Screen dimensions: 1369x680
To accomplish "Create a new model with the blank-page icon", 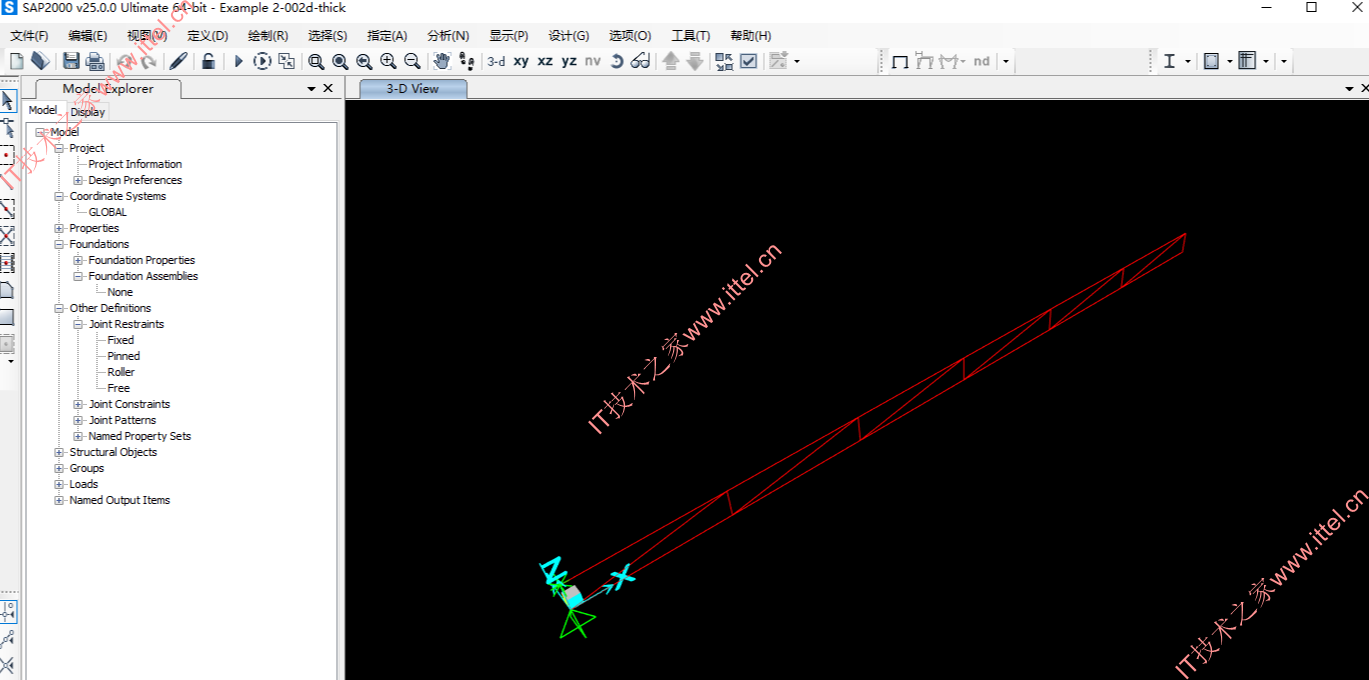I will click(16, 61).
